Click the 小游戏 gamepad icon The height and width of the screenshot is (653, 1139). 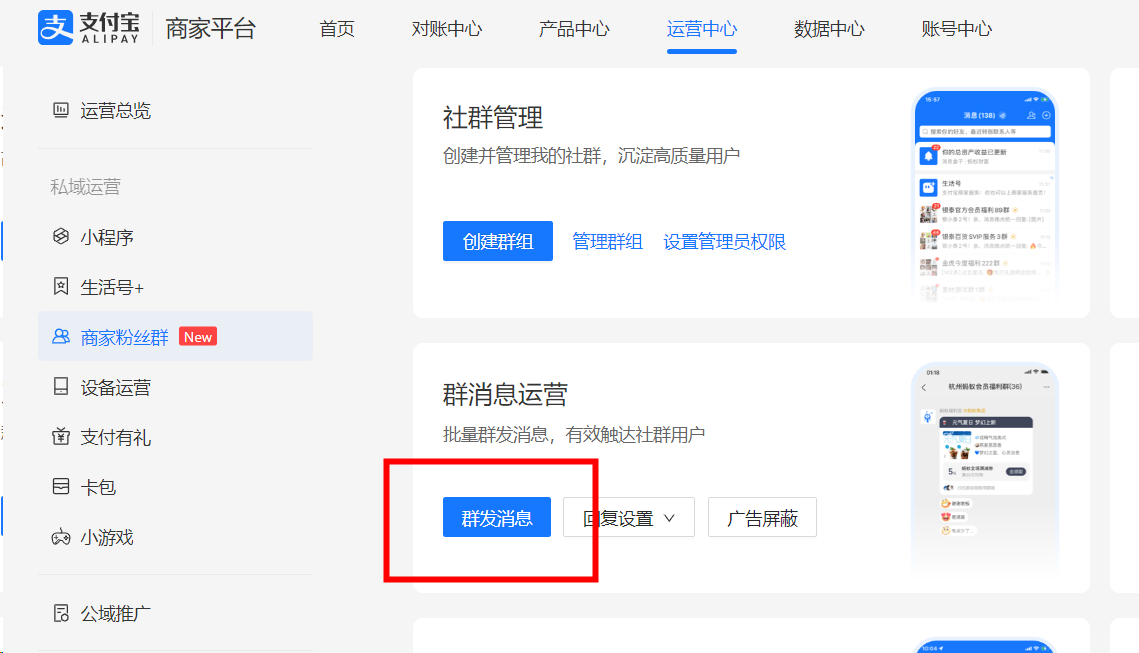tap(61, 537)
